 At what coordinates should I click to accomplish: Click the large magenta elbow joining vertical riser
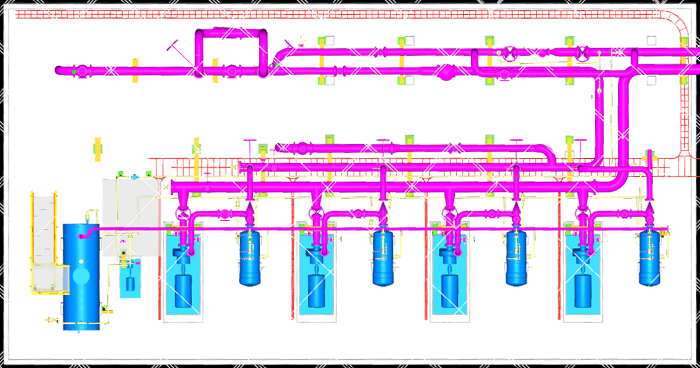[617, 179]
